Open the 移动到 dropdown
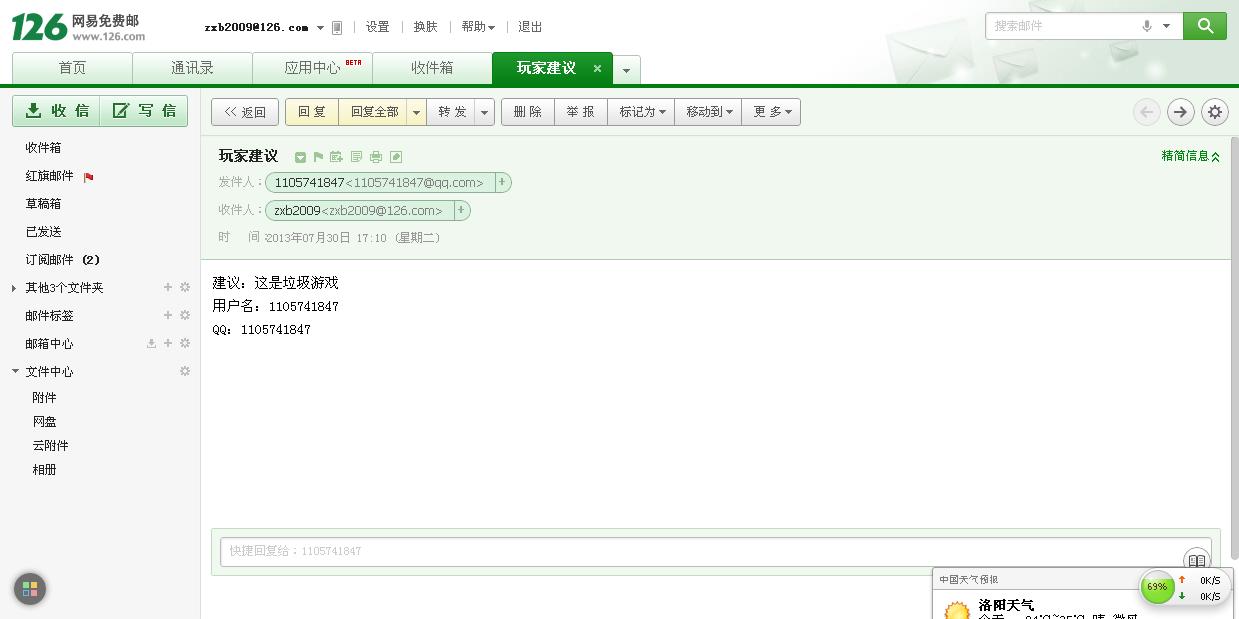Screen dimensions: 1239x619 click(x=708, y=112)
